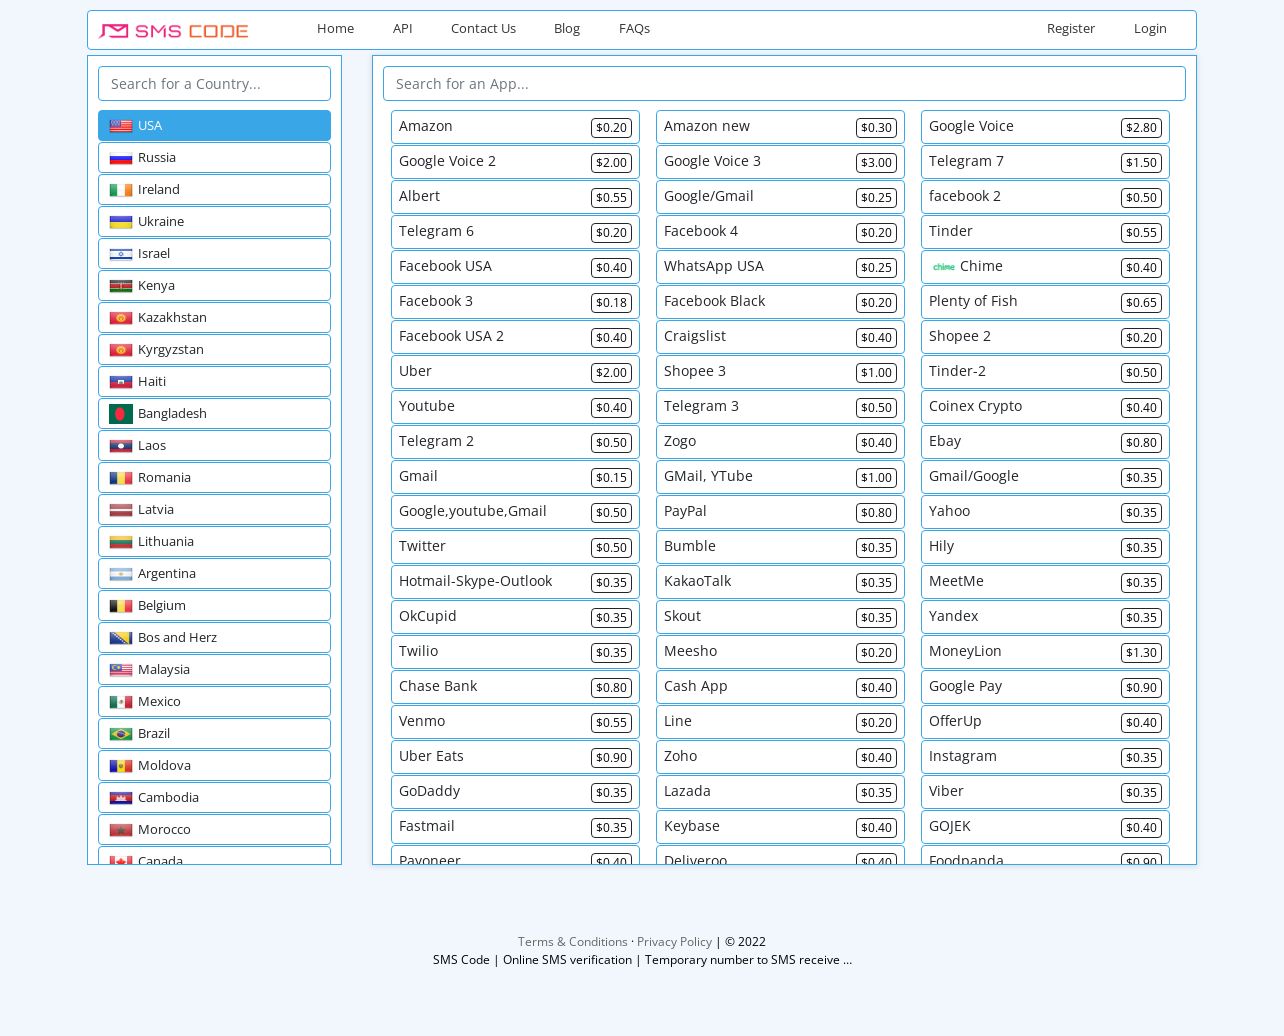Select Morocco in the country list

tap(214, 830)
